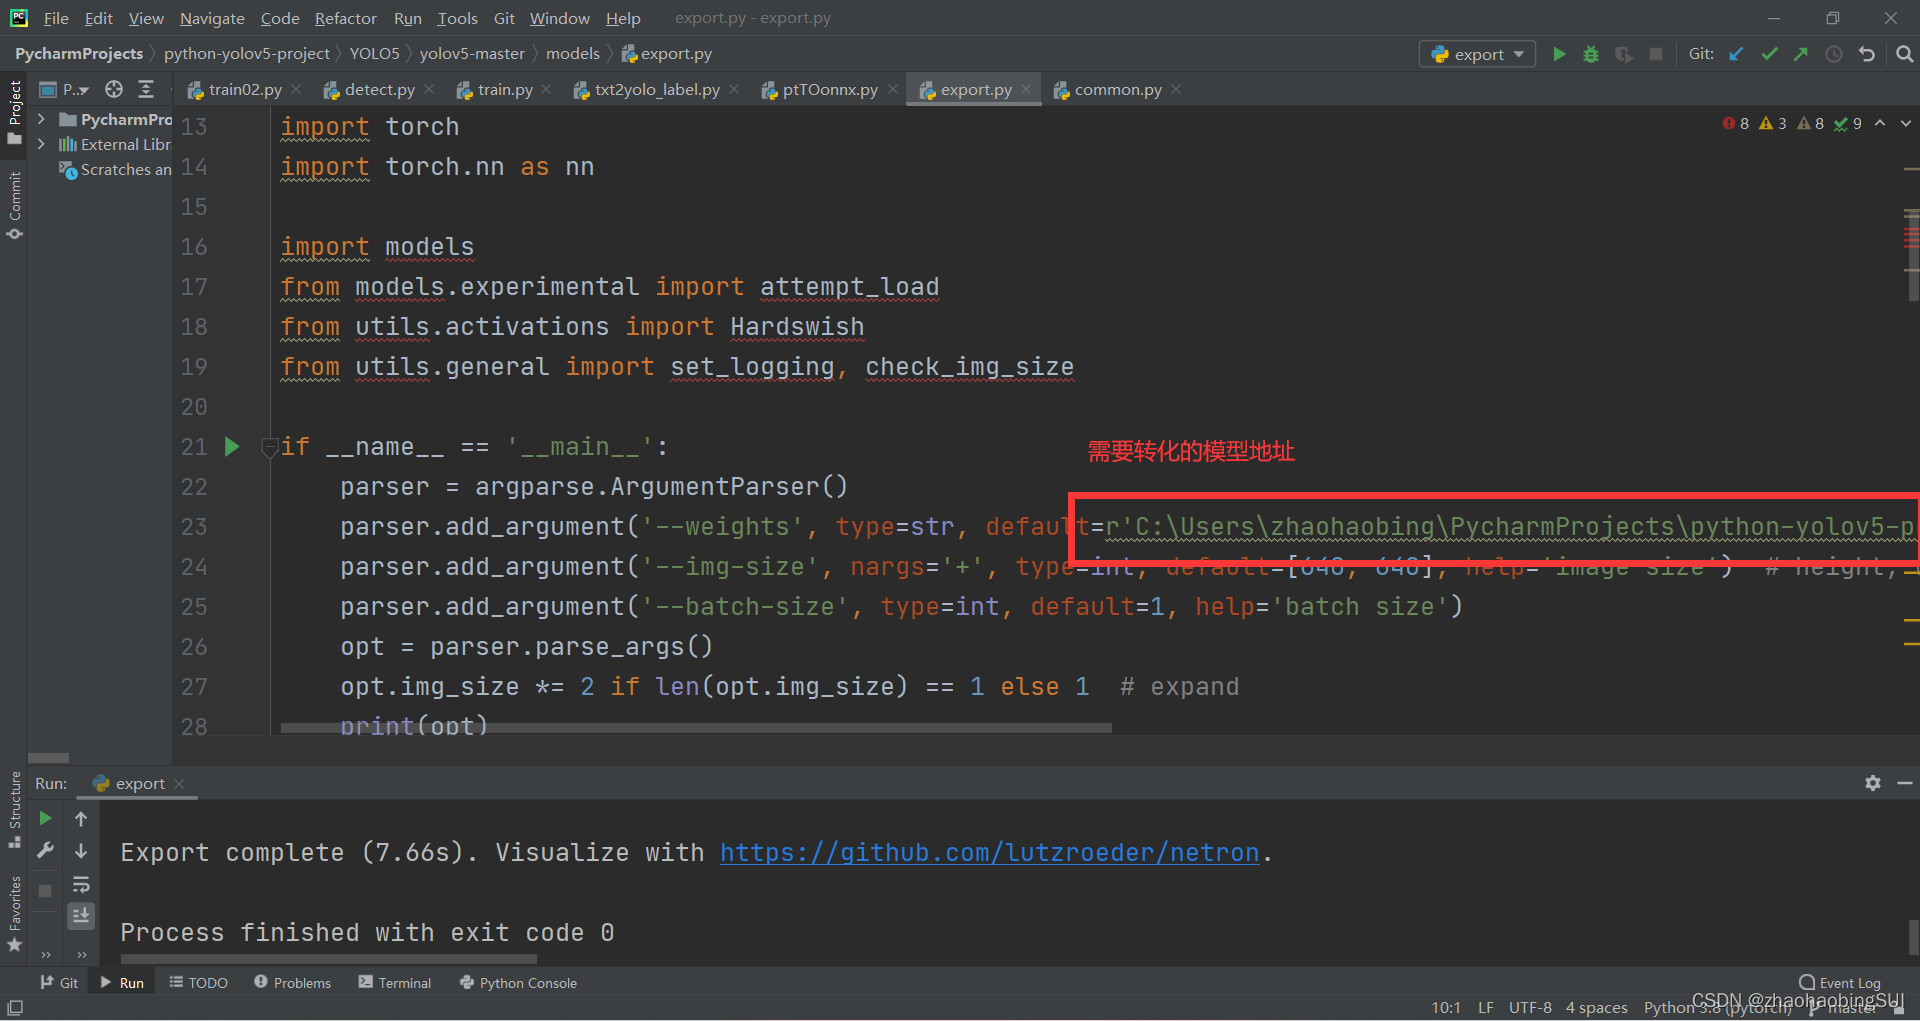Image resolution: width=1920 pixels, height=1021 pixels.
Task: Open Run panel settings gear
Action: pyautogui.click(x=1872, y=783)
